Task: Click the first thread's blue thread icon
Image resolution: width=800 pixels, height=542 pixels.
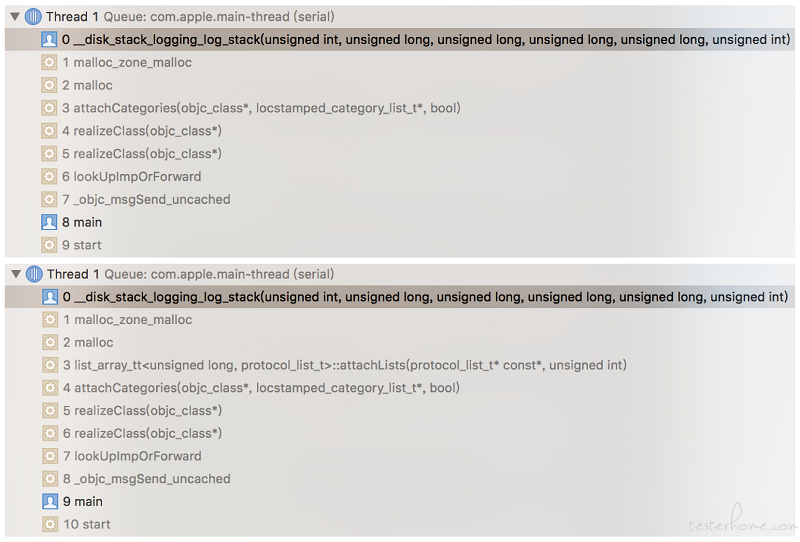Action: click(x=33, y=16)
